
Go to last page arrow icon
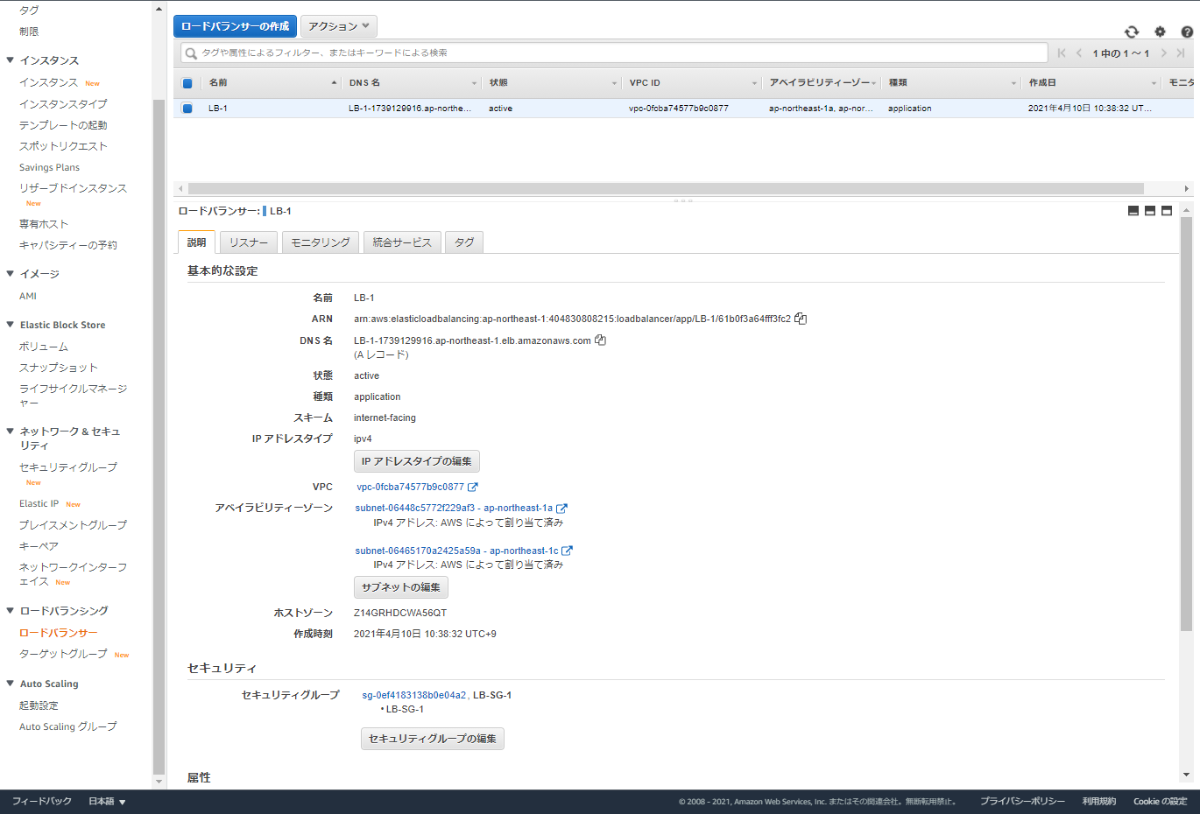pos(1182,53)
